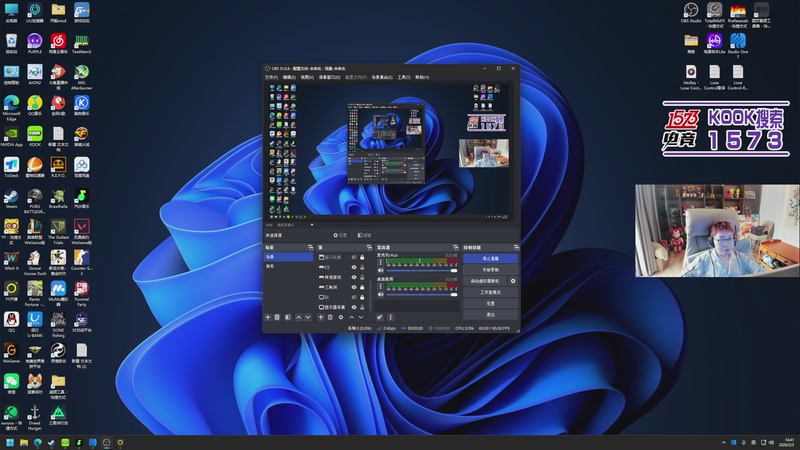The width and height of the screenshot is (800, 450).
Task: Open advanced audio properties gears icon
Action: 380,317
